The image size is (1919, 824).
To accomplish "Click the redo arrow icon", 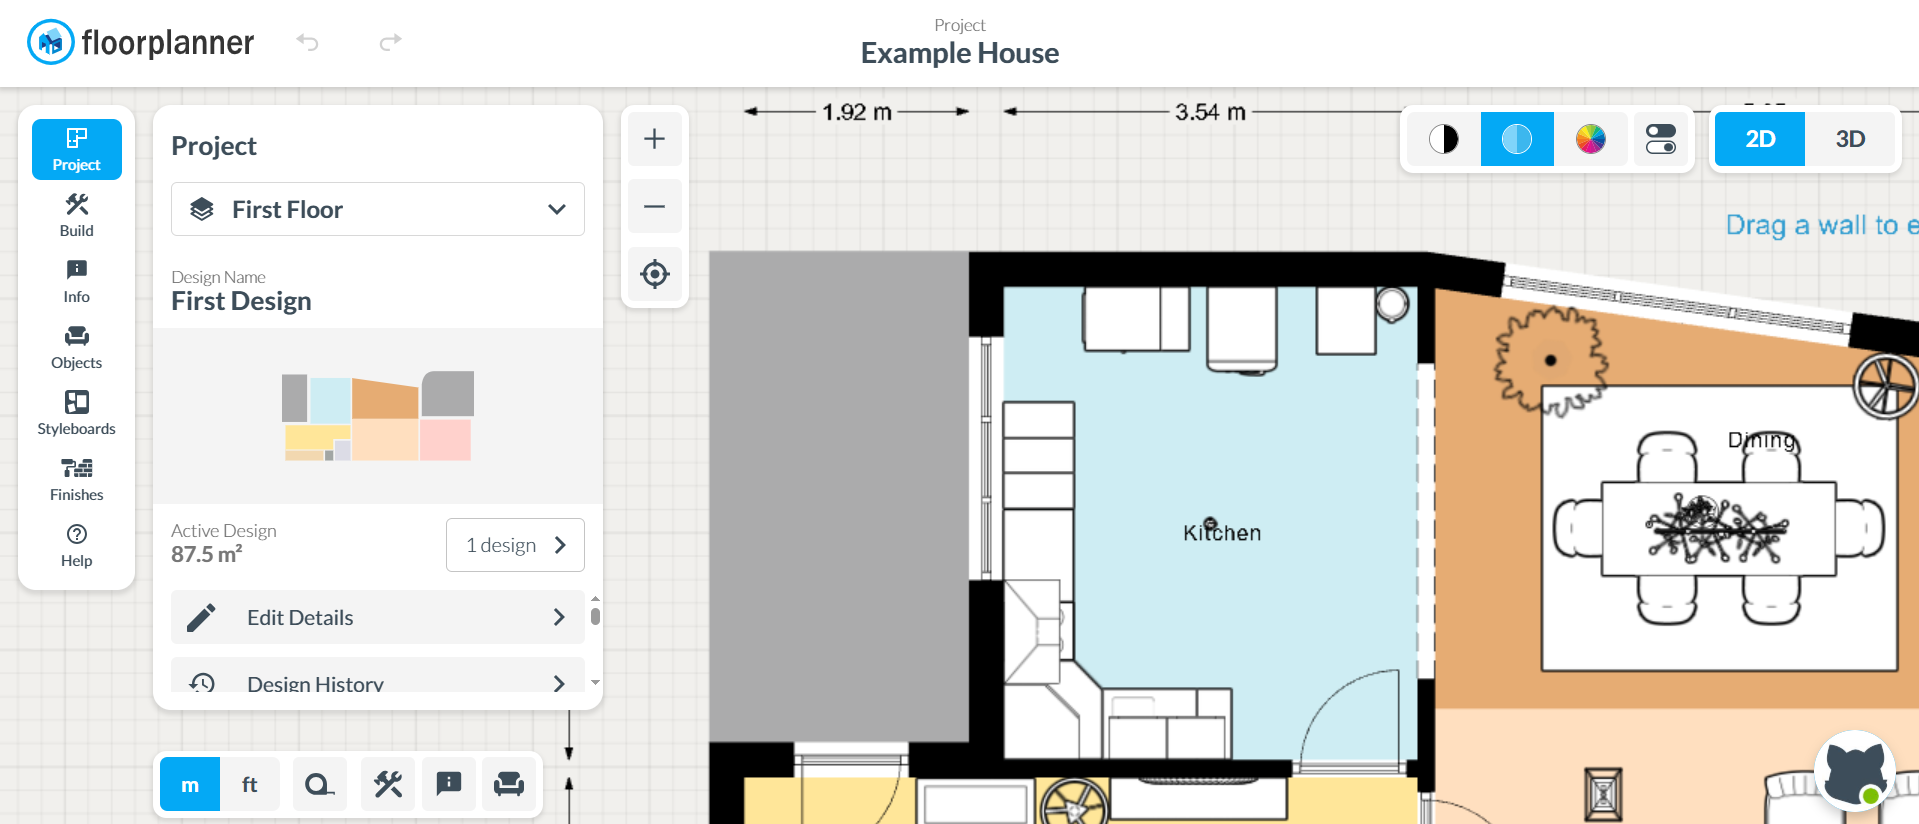I will tap(390, 42).
